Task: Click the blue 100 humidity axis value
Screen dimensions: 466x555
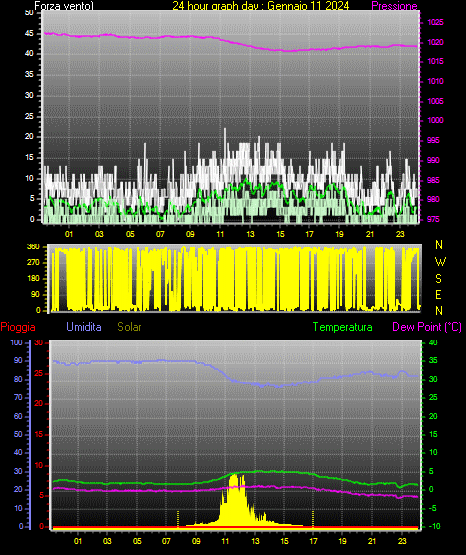Action: [x=17, y=342]
